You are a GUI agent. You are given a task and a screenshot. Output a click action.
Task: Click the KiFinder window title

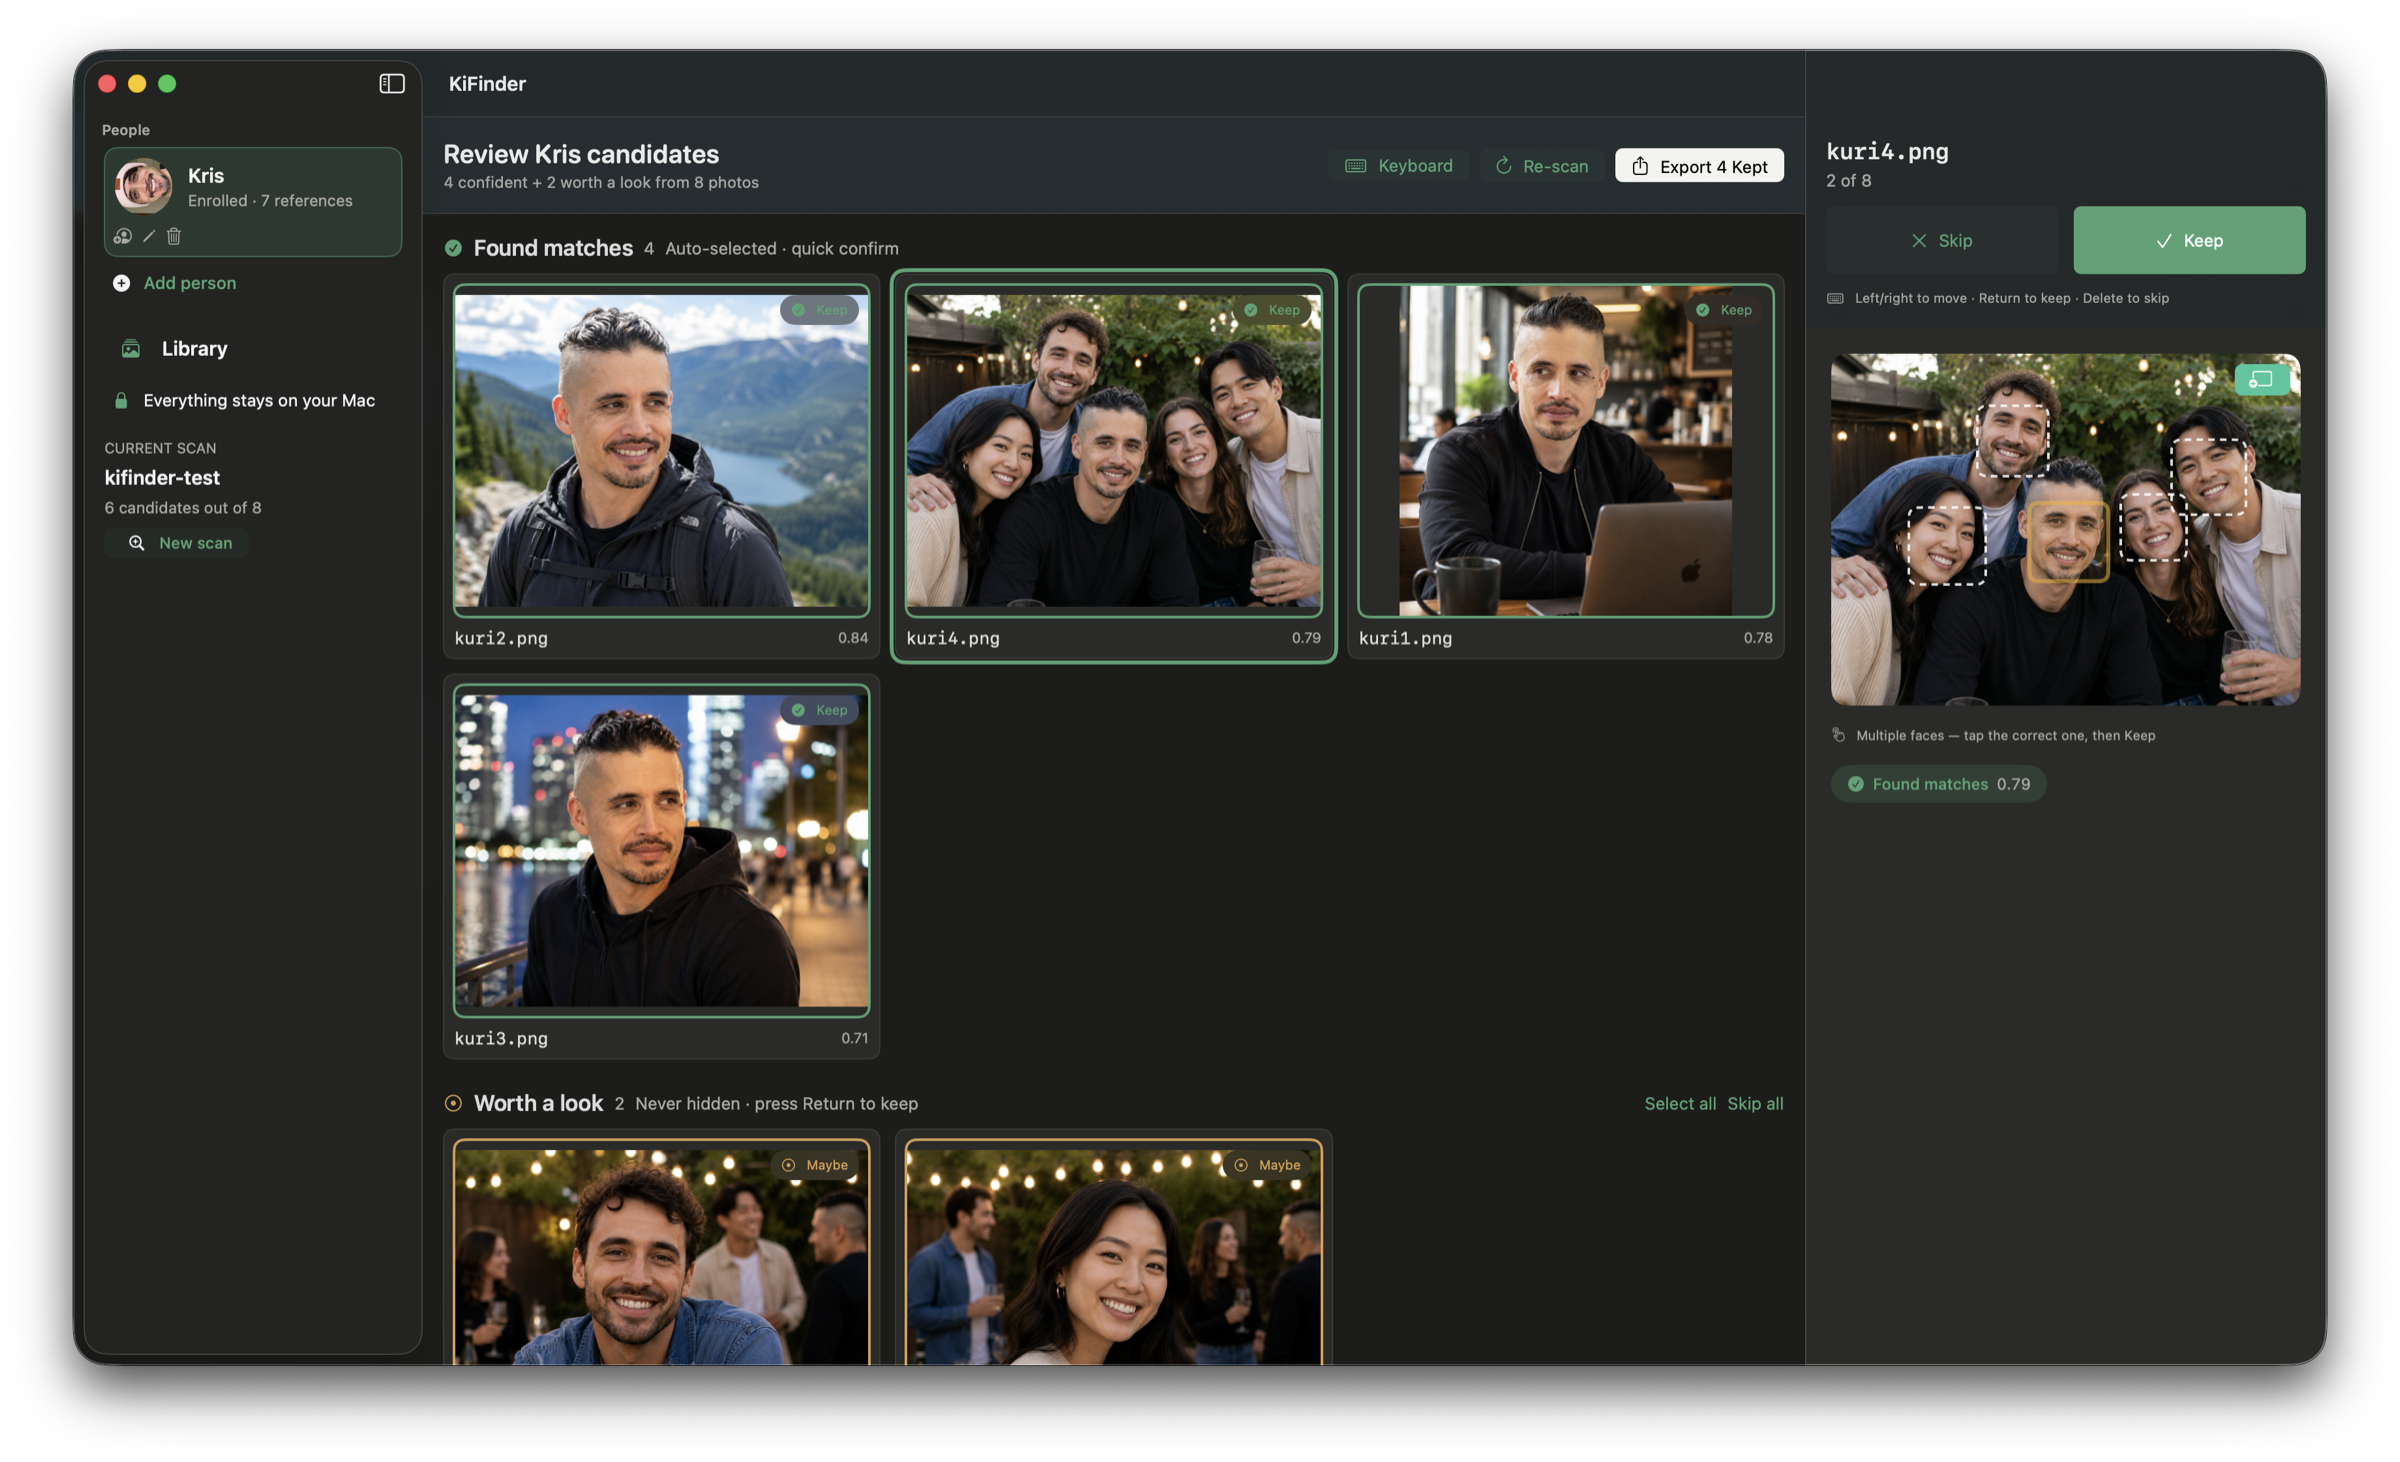tap(487, 84)
